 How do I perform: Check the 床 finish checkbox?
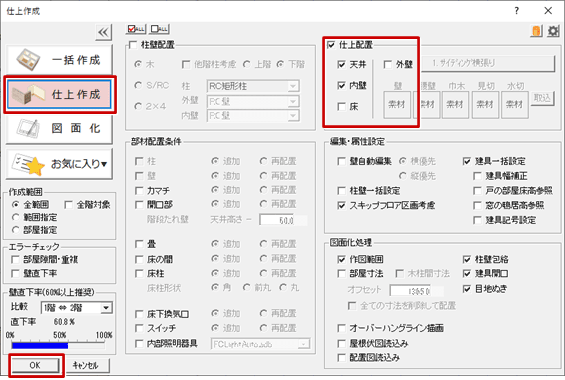click(x=342, y=107)
